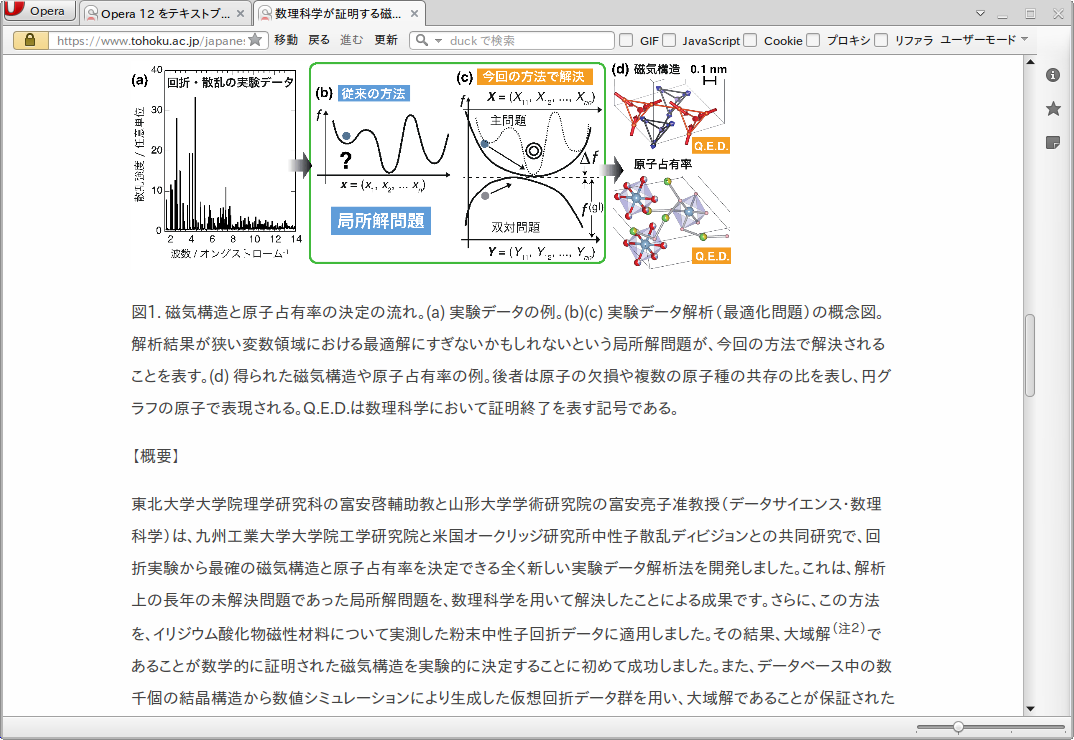1074x740 pixels.
Task: Toggle the JavaScript checkbox
Action: (669, 40)
